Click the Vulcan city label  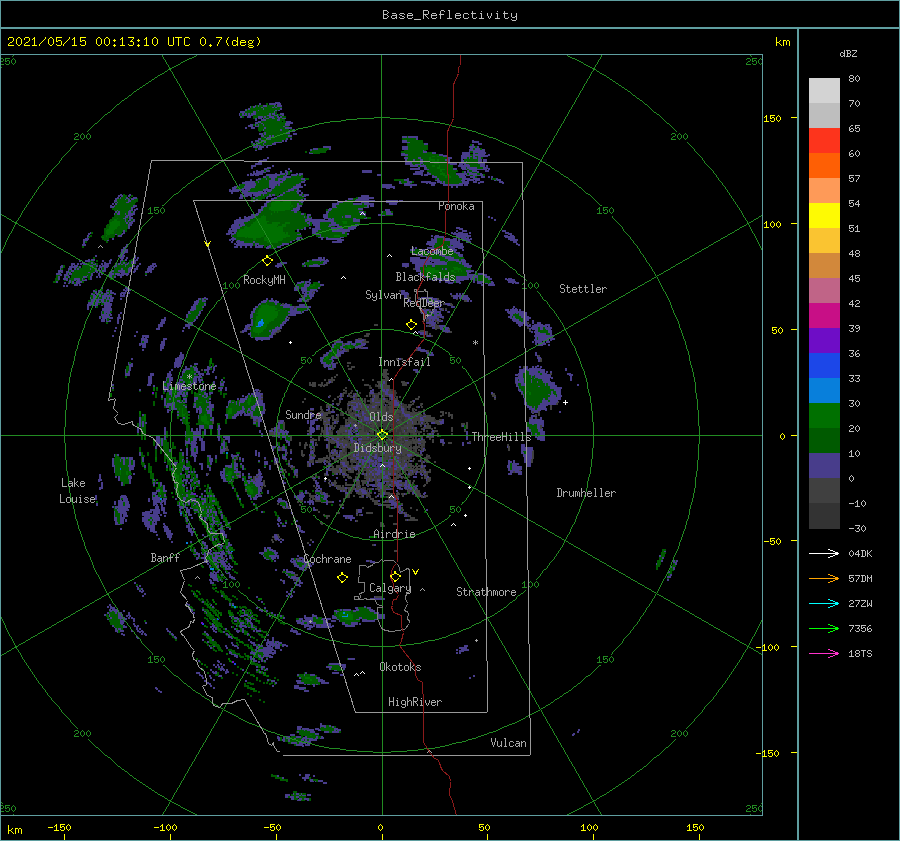pyautogui.click(x=509, y=743)
